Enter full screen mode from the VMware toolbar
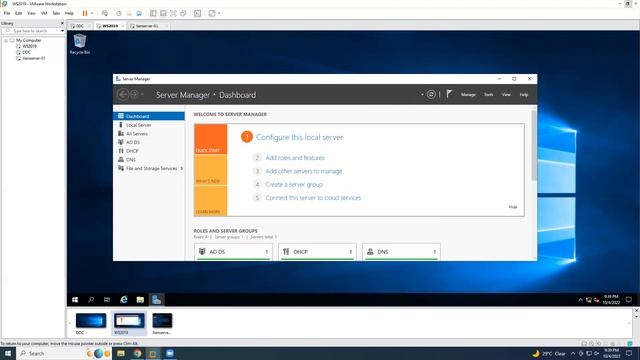 pyautogui.click(x=173, y=13)
